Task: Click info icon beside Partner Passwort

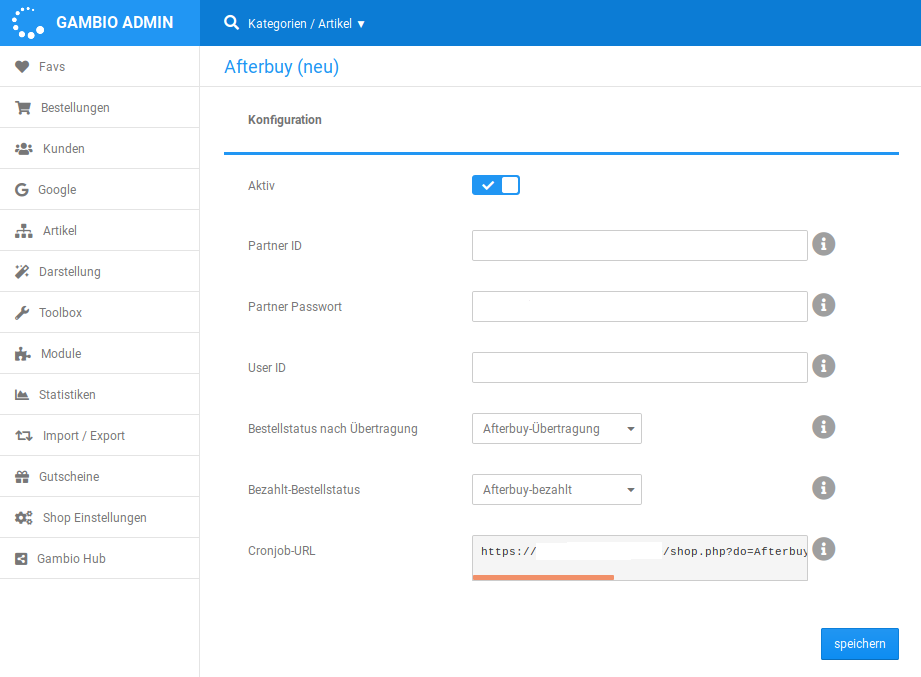Action: click(x=823, y=305)
